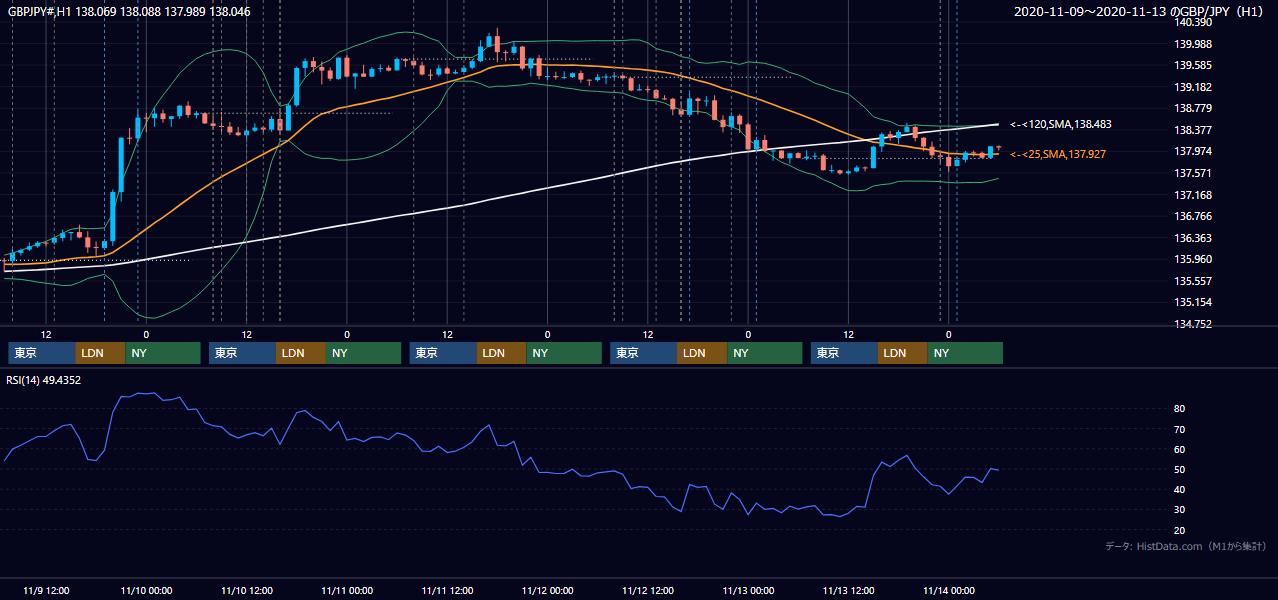Viewport: 1278px width, 600px height.
Task: Select the 東京 session block for 11/9
Action: [x=42, y=353]
